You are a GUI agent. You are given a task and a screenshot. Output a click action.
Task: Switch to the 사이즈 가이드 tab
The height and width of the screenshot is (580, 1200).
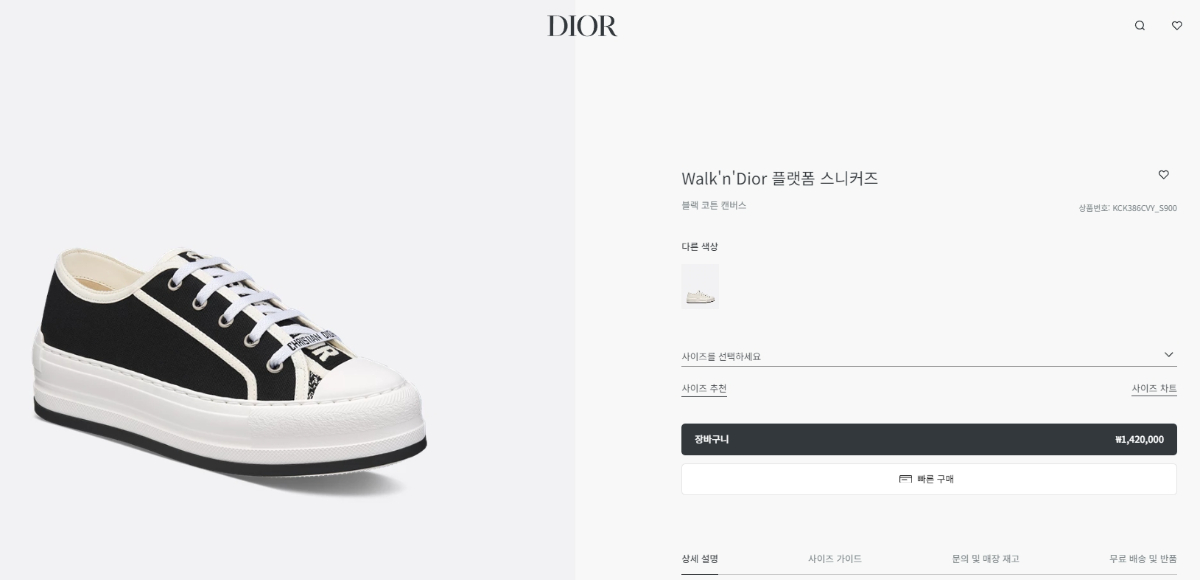tap(835, 559)
